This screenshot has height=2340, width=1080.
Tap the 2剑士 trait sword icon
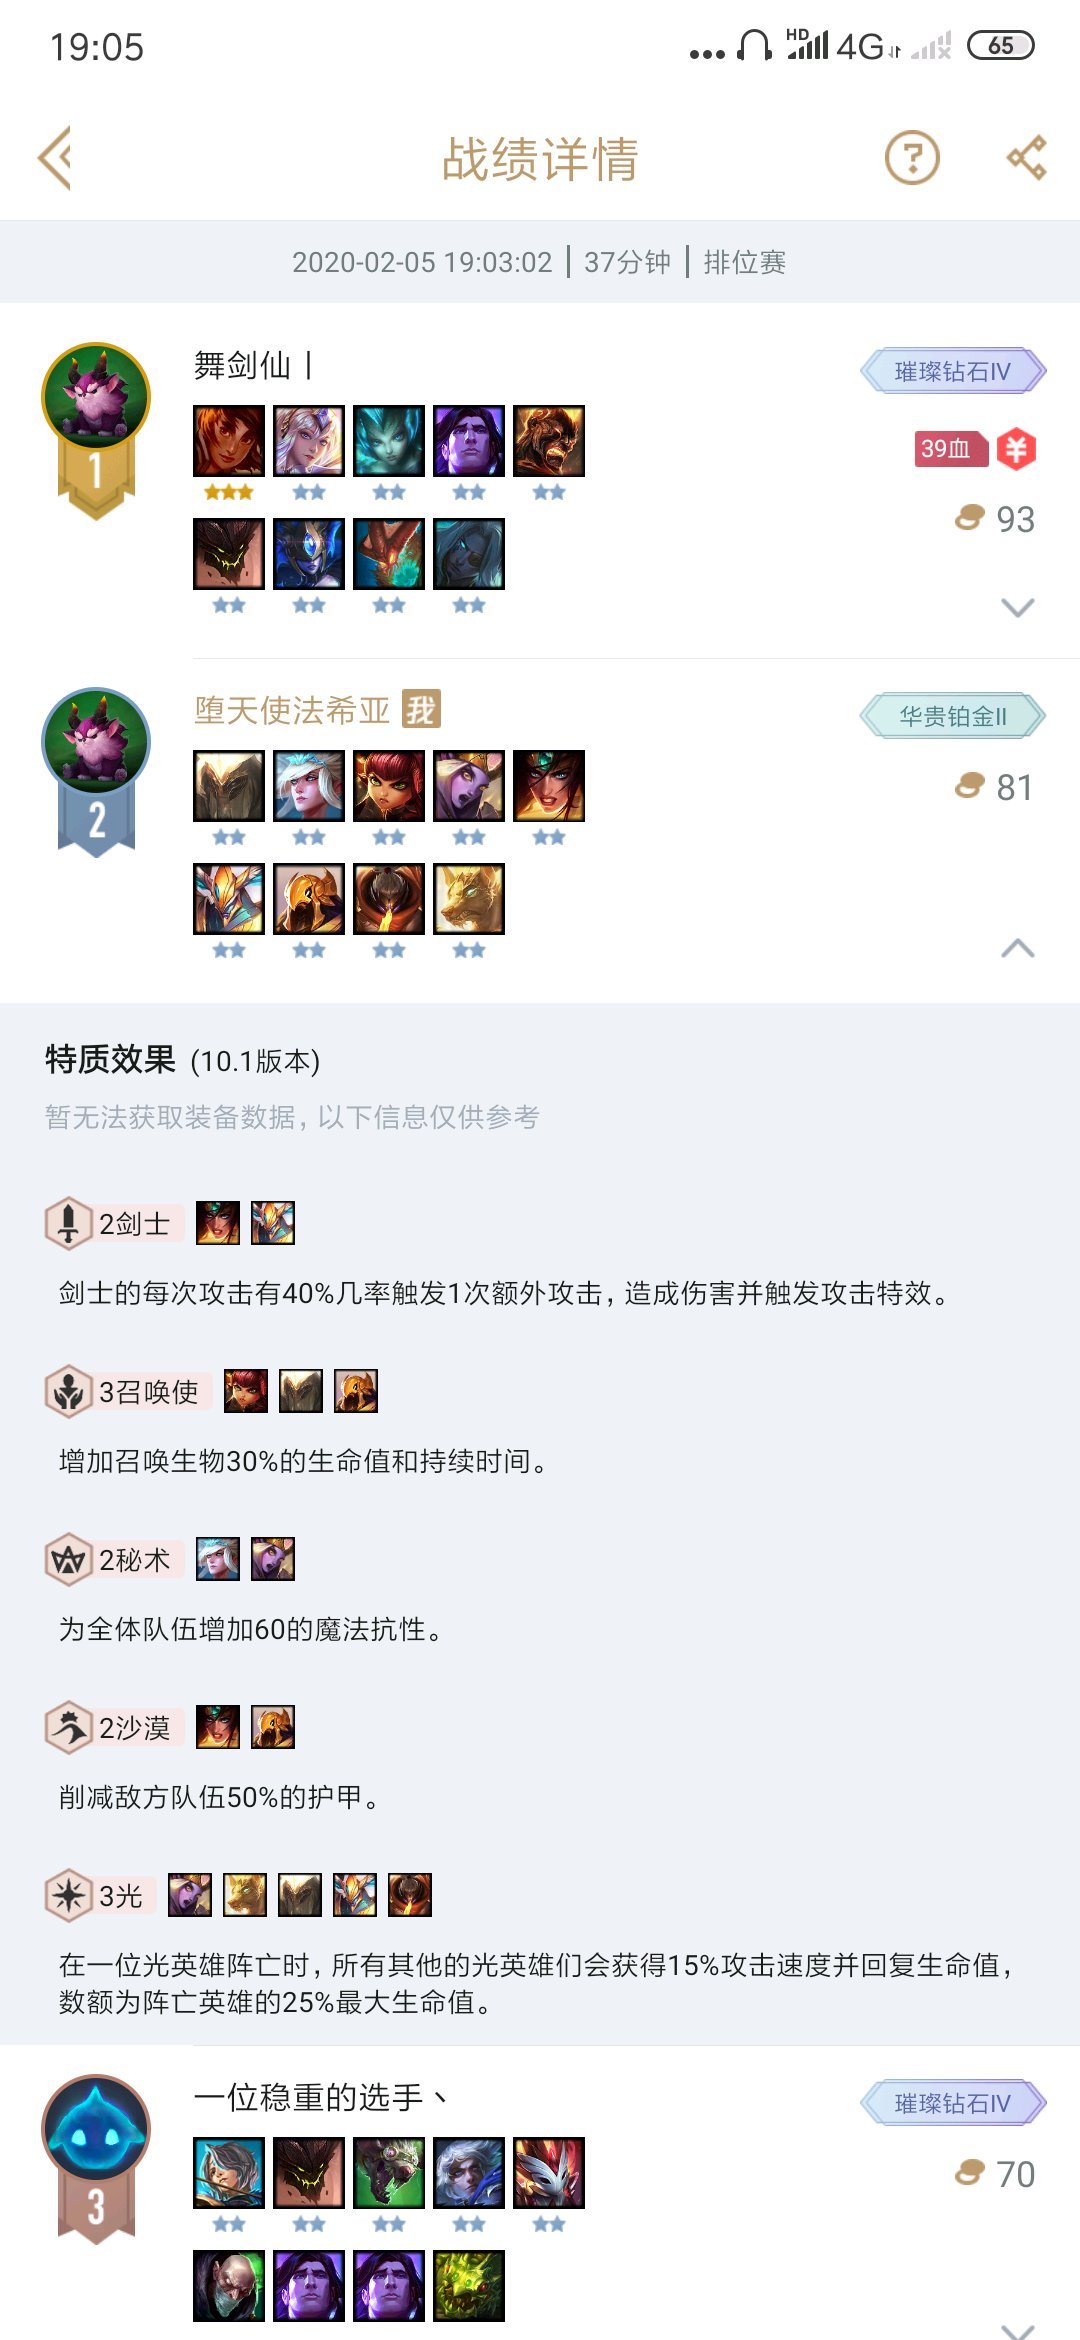(x=68, y=1223)
